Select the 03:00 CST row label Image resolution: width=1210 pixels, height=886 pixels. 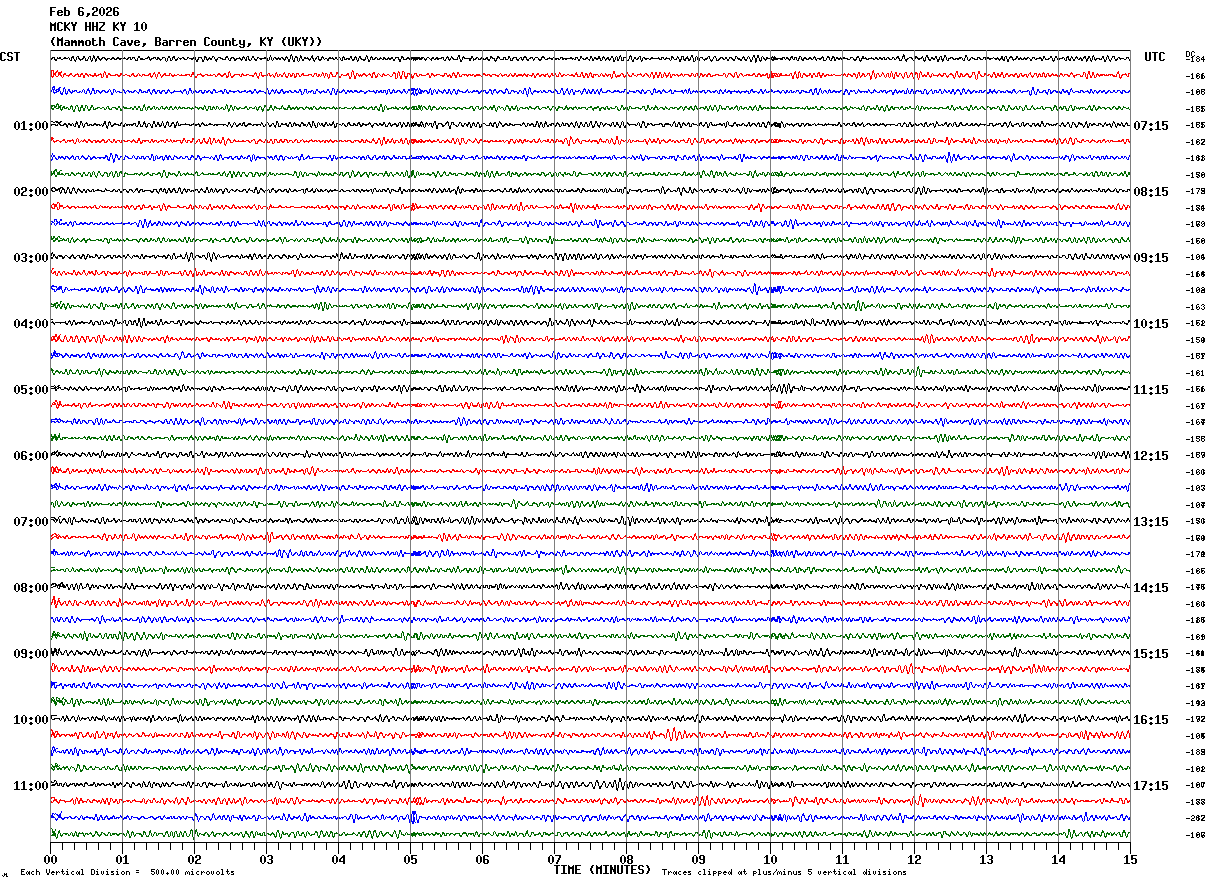coord(31,258)
